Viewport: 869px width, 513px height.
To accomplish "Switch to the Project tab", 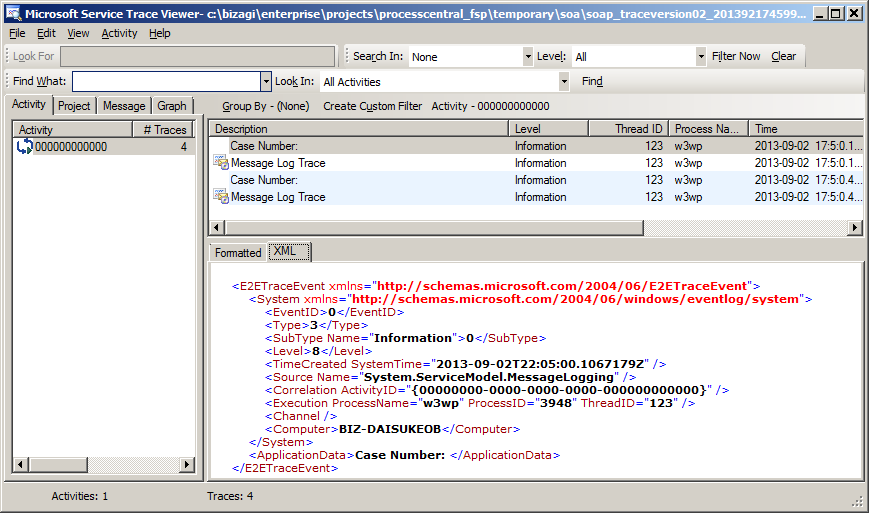I will (74, 106).
